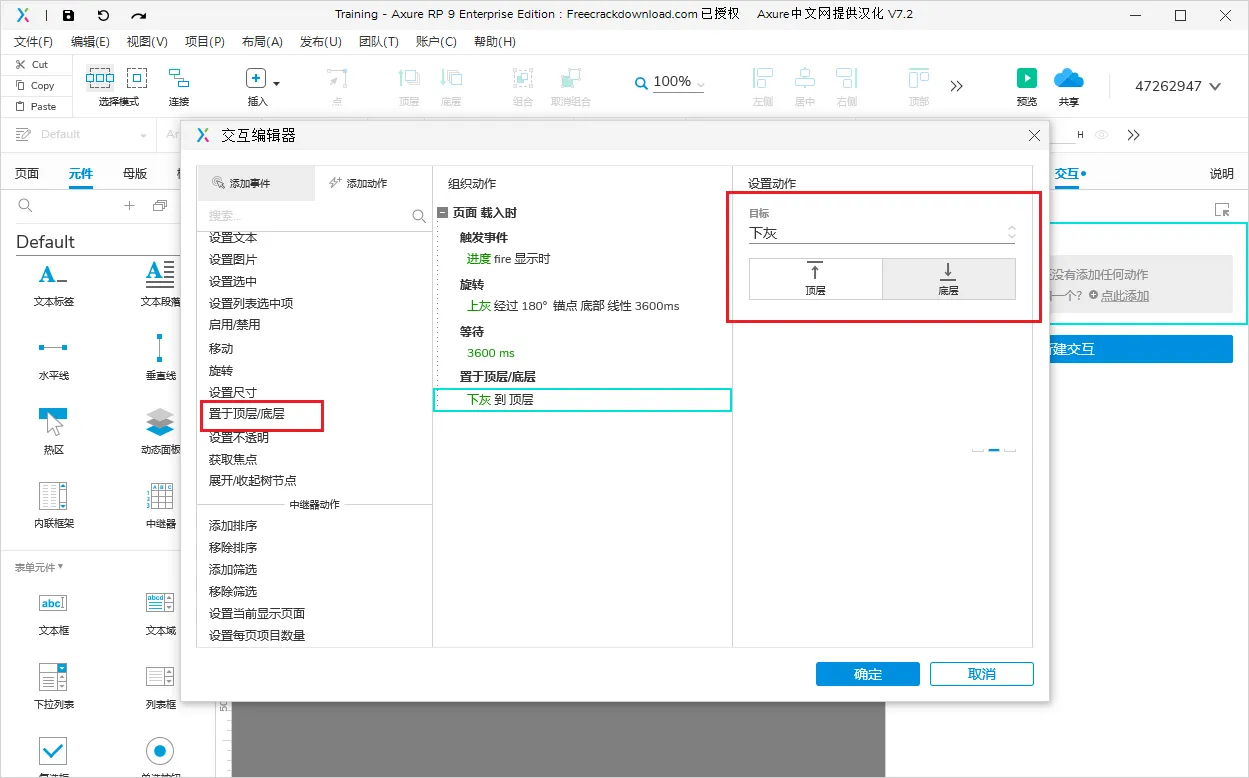Click the 组合 group icon

point(522,79)
